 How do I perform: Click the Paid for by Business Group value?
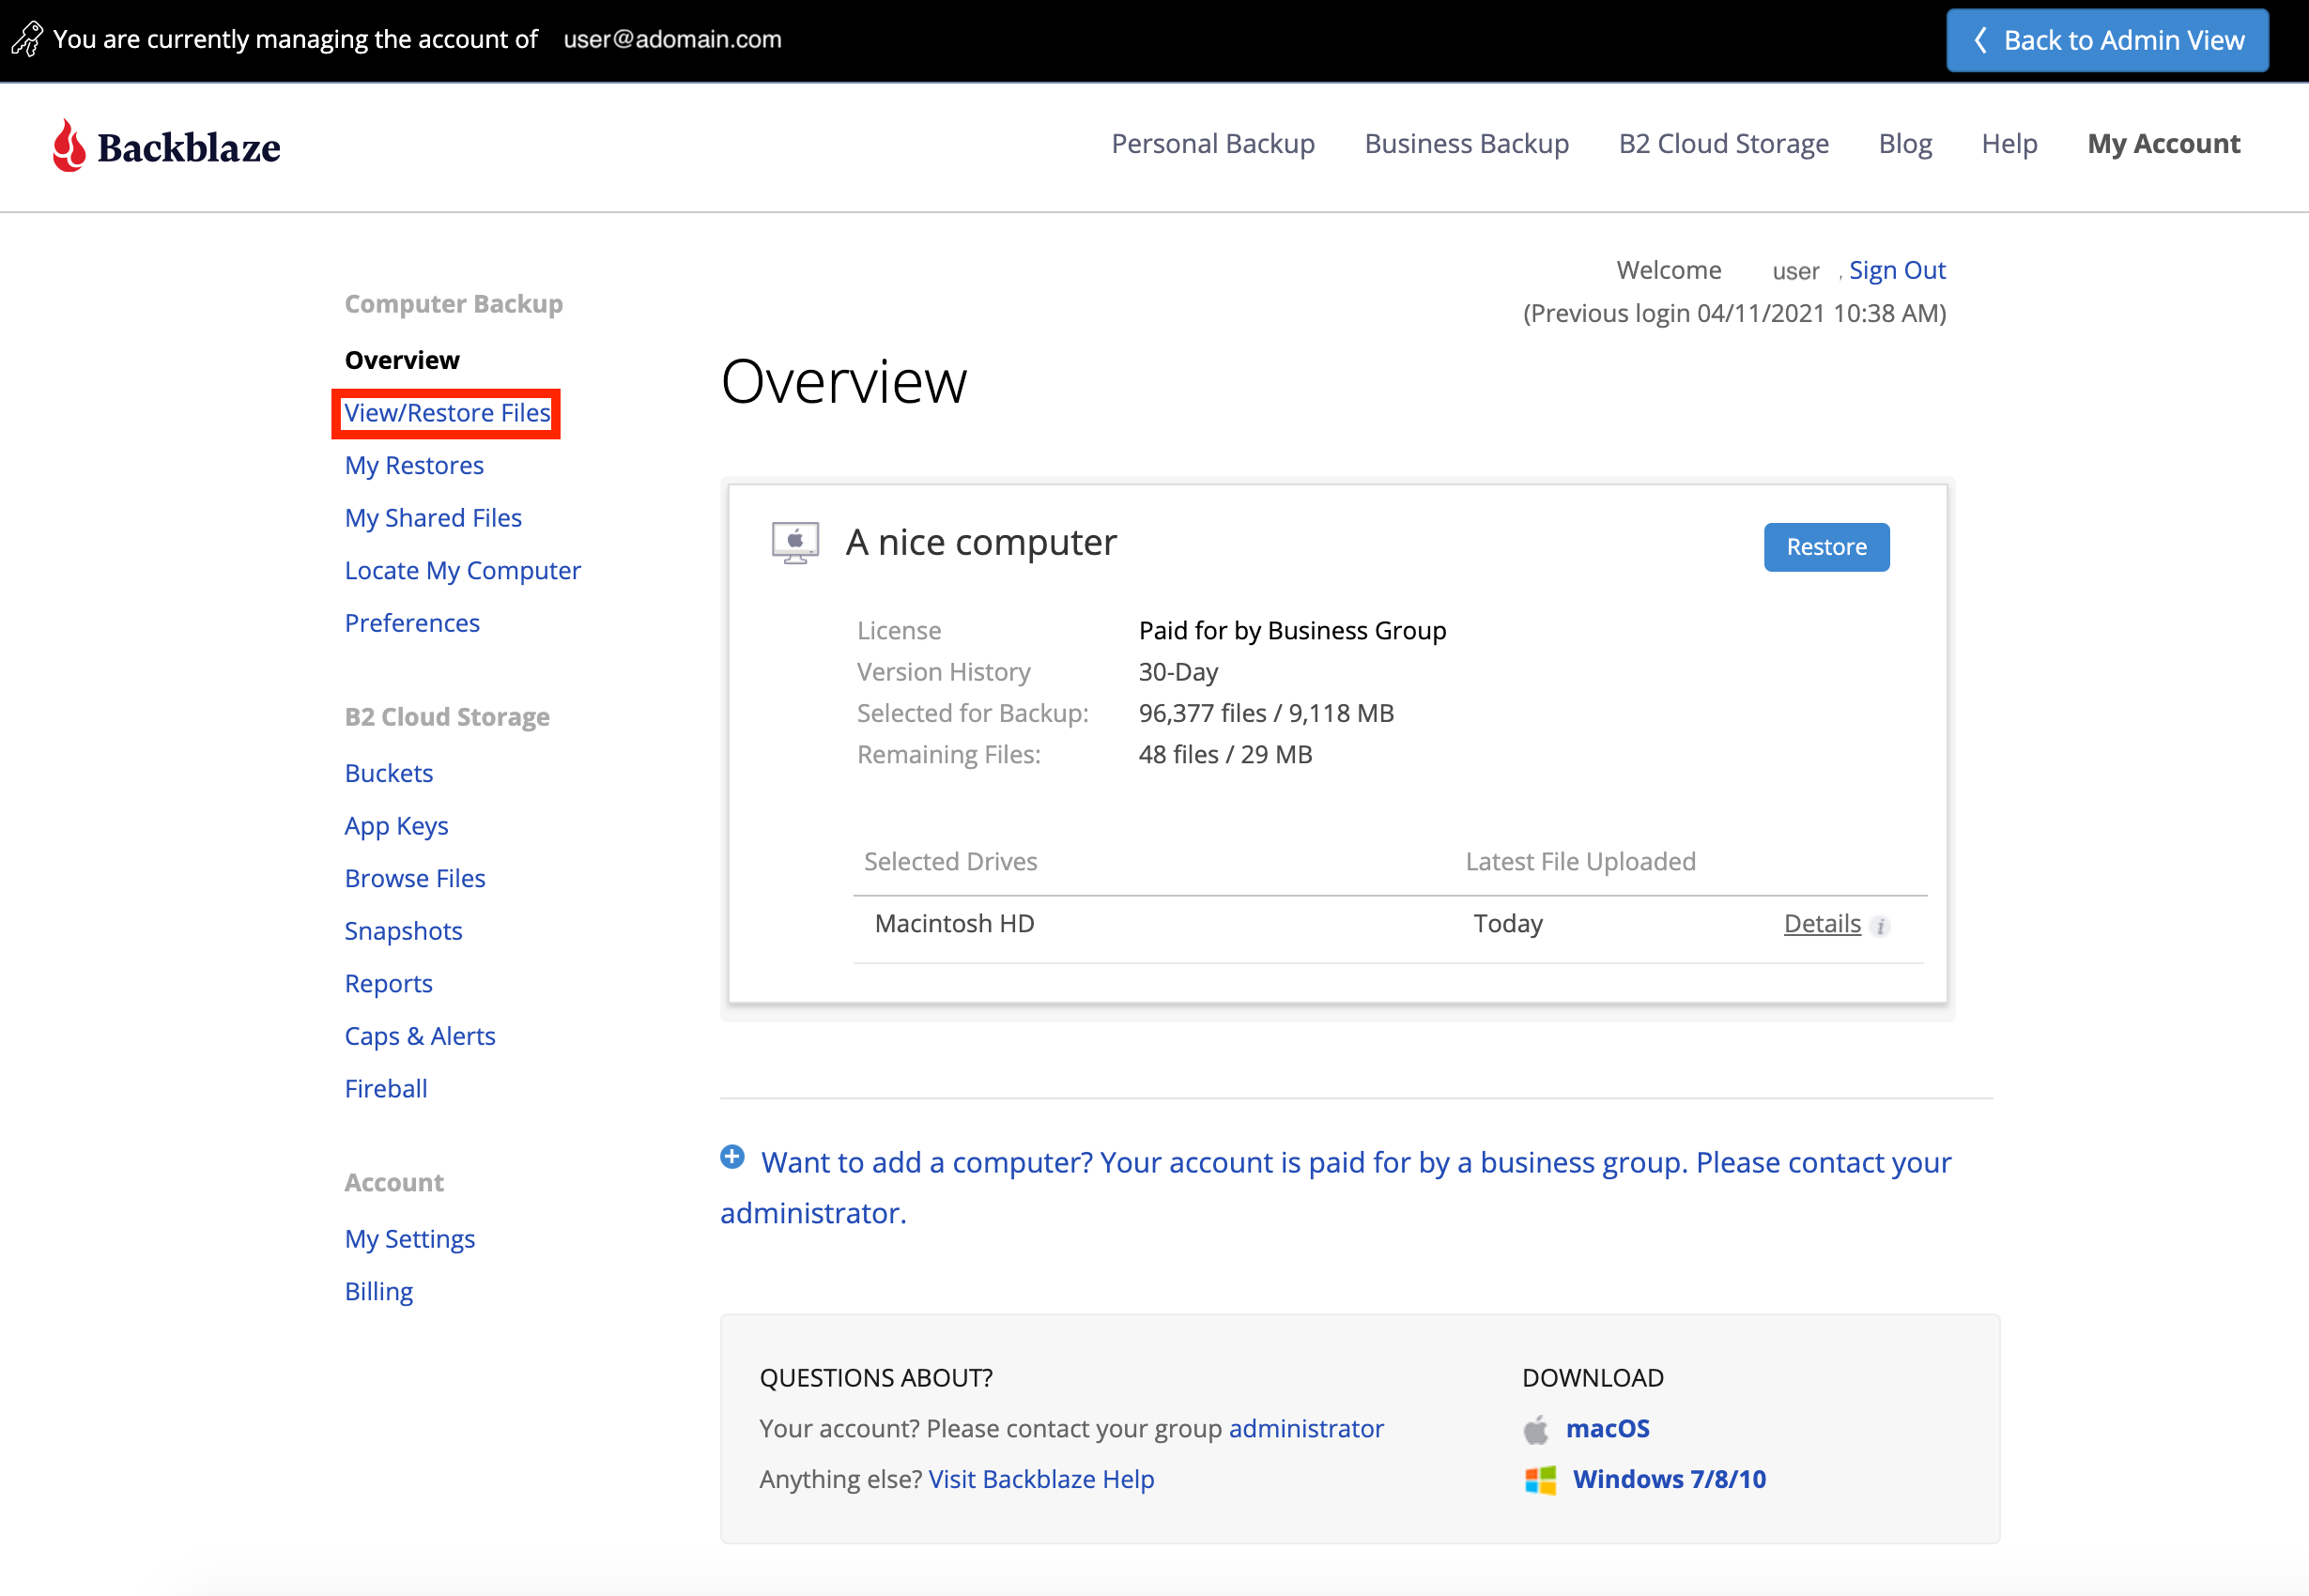[x=1292, y=631]
